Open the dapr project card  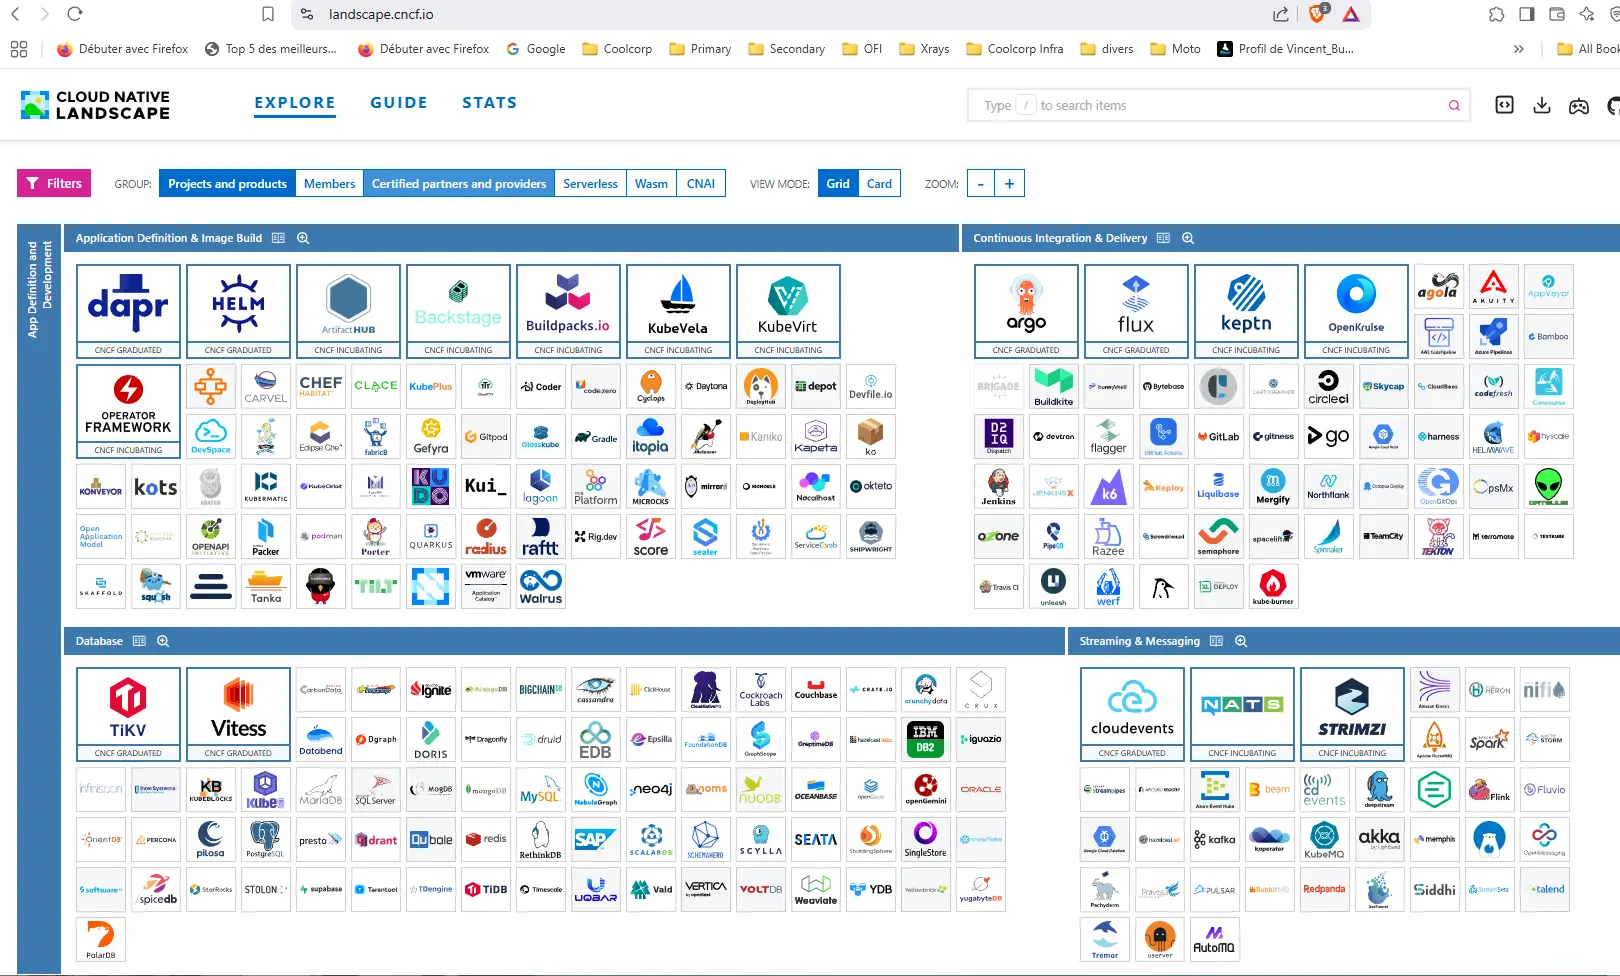(128, 311)
